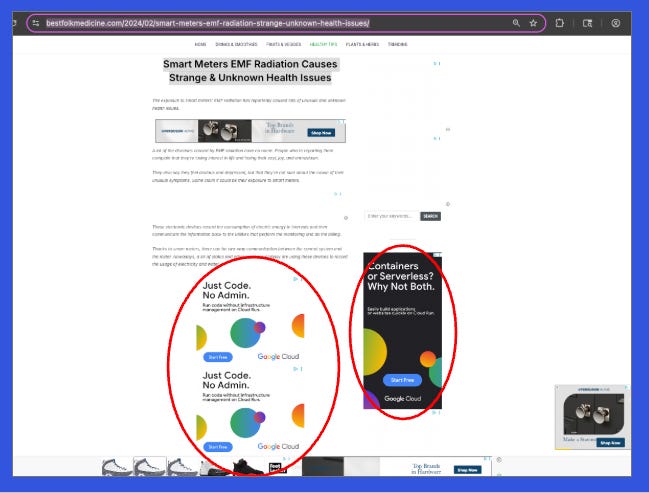The height and width of the screenshot is (493, 649).
Task: Click Google Cloud logo on first Just Code ad
Action: tap(278, 356)
